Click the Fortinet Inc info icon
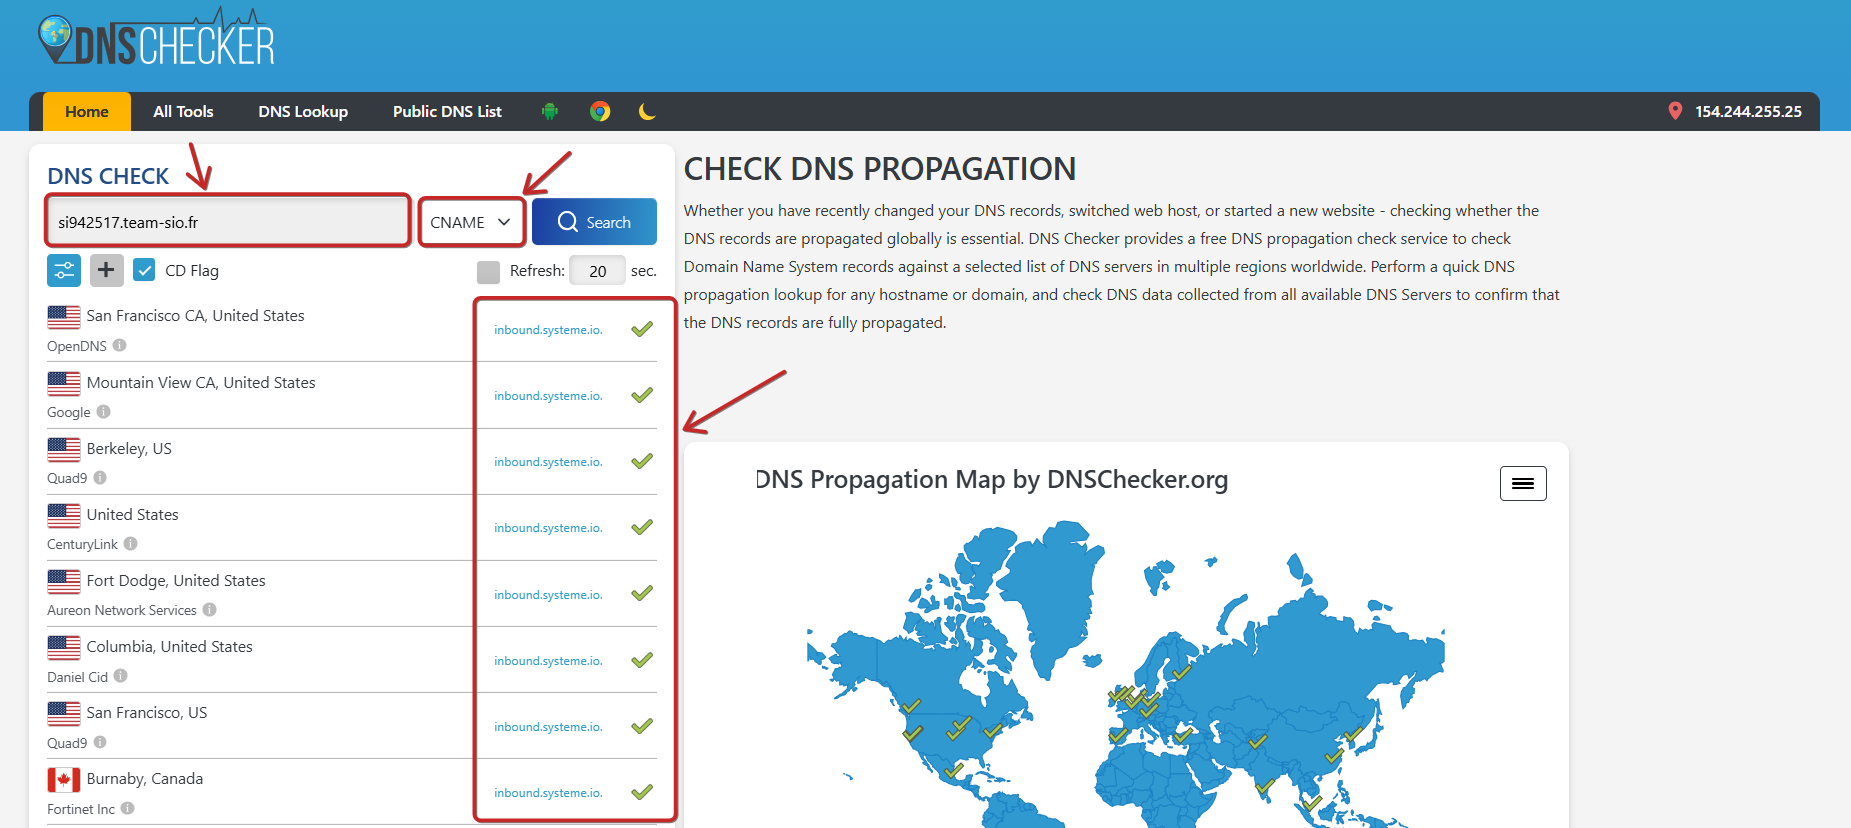The width and height of the screenshot is (1851, 828). point(128,808)
